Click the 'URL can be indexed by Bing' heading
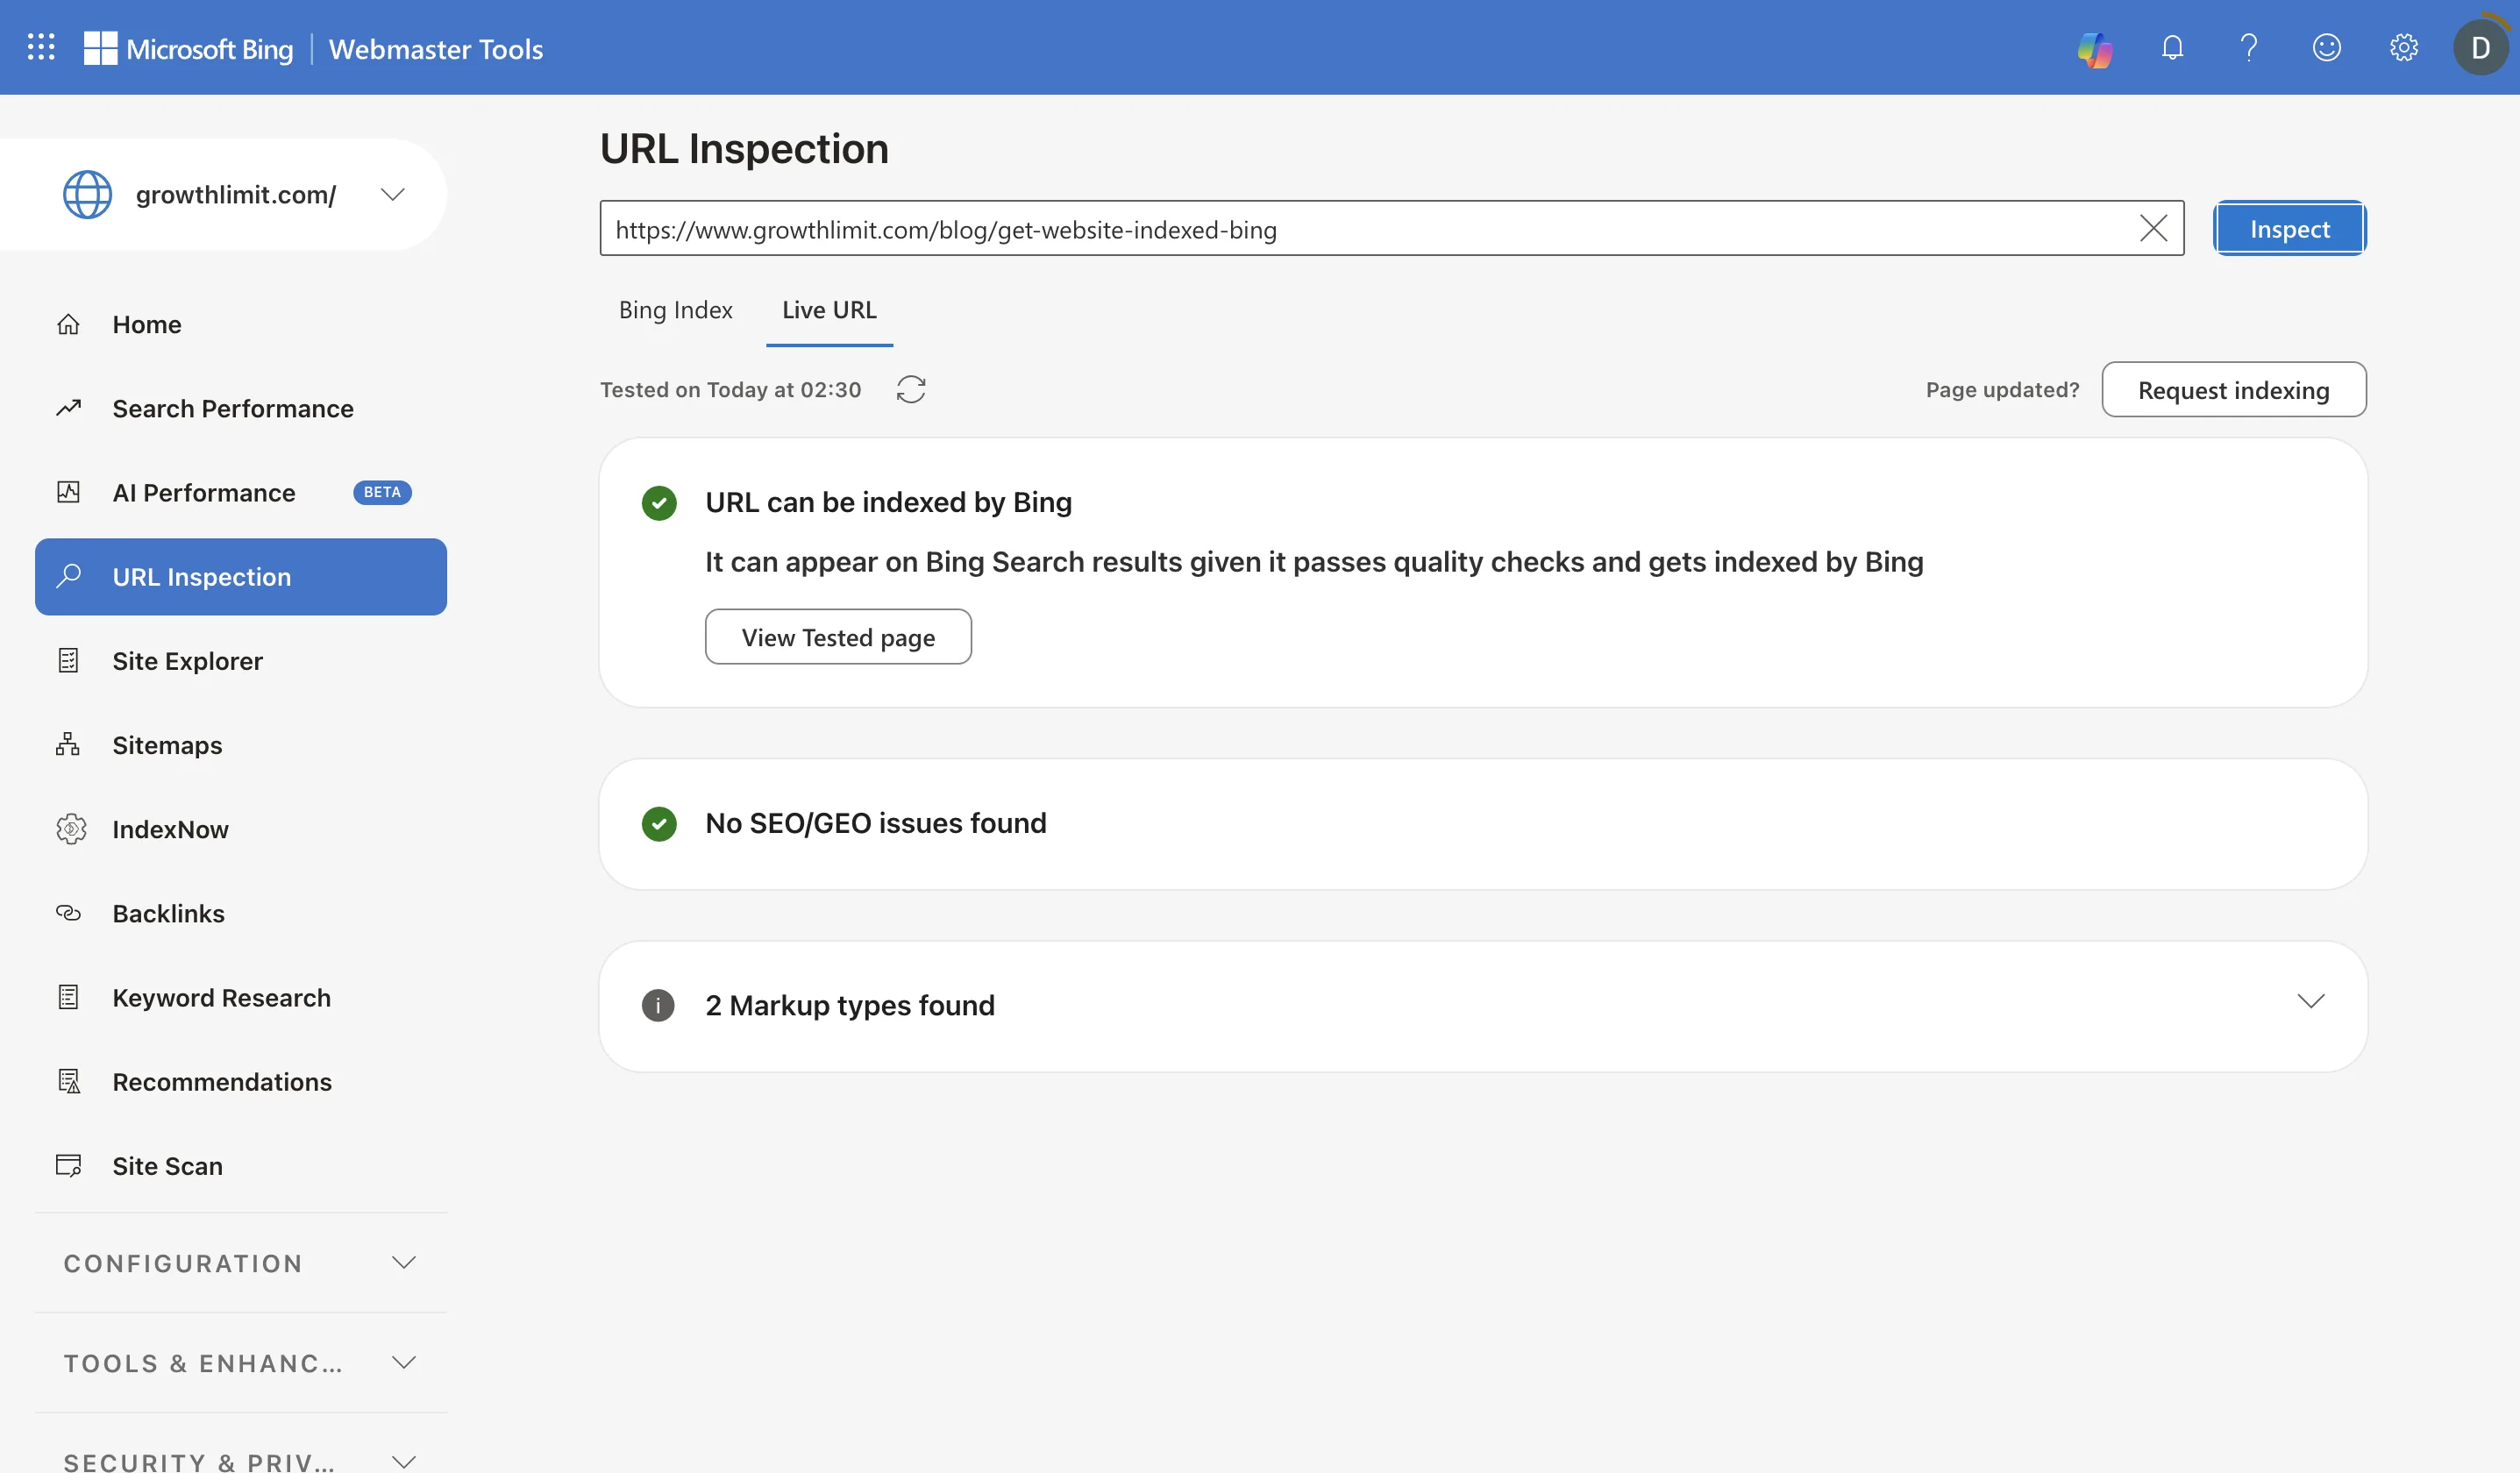 tap(888, 502)
